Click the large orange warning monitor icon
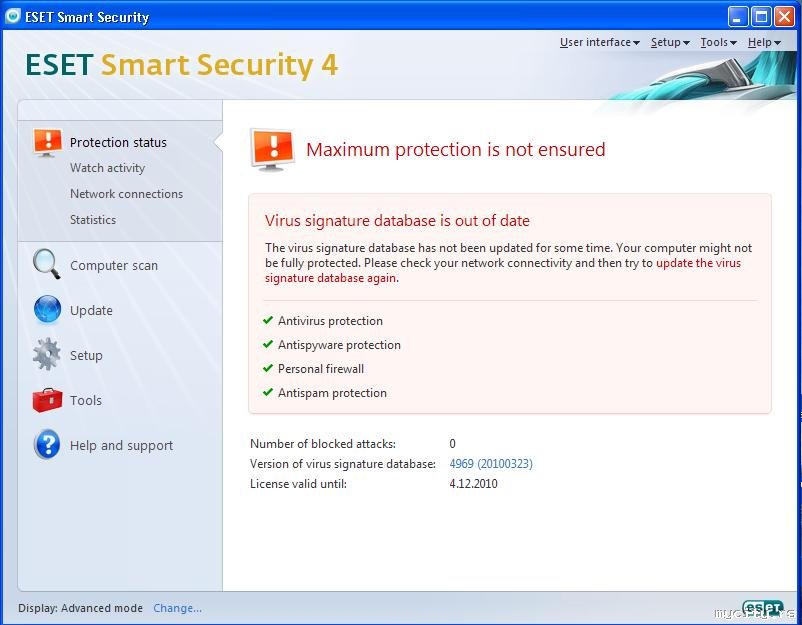The width and height of the screenshot is (802, 625). coord(272,149)
